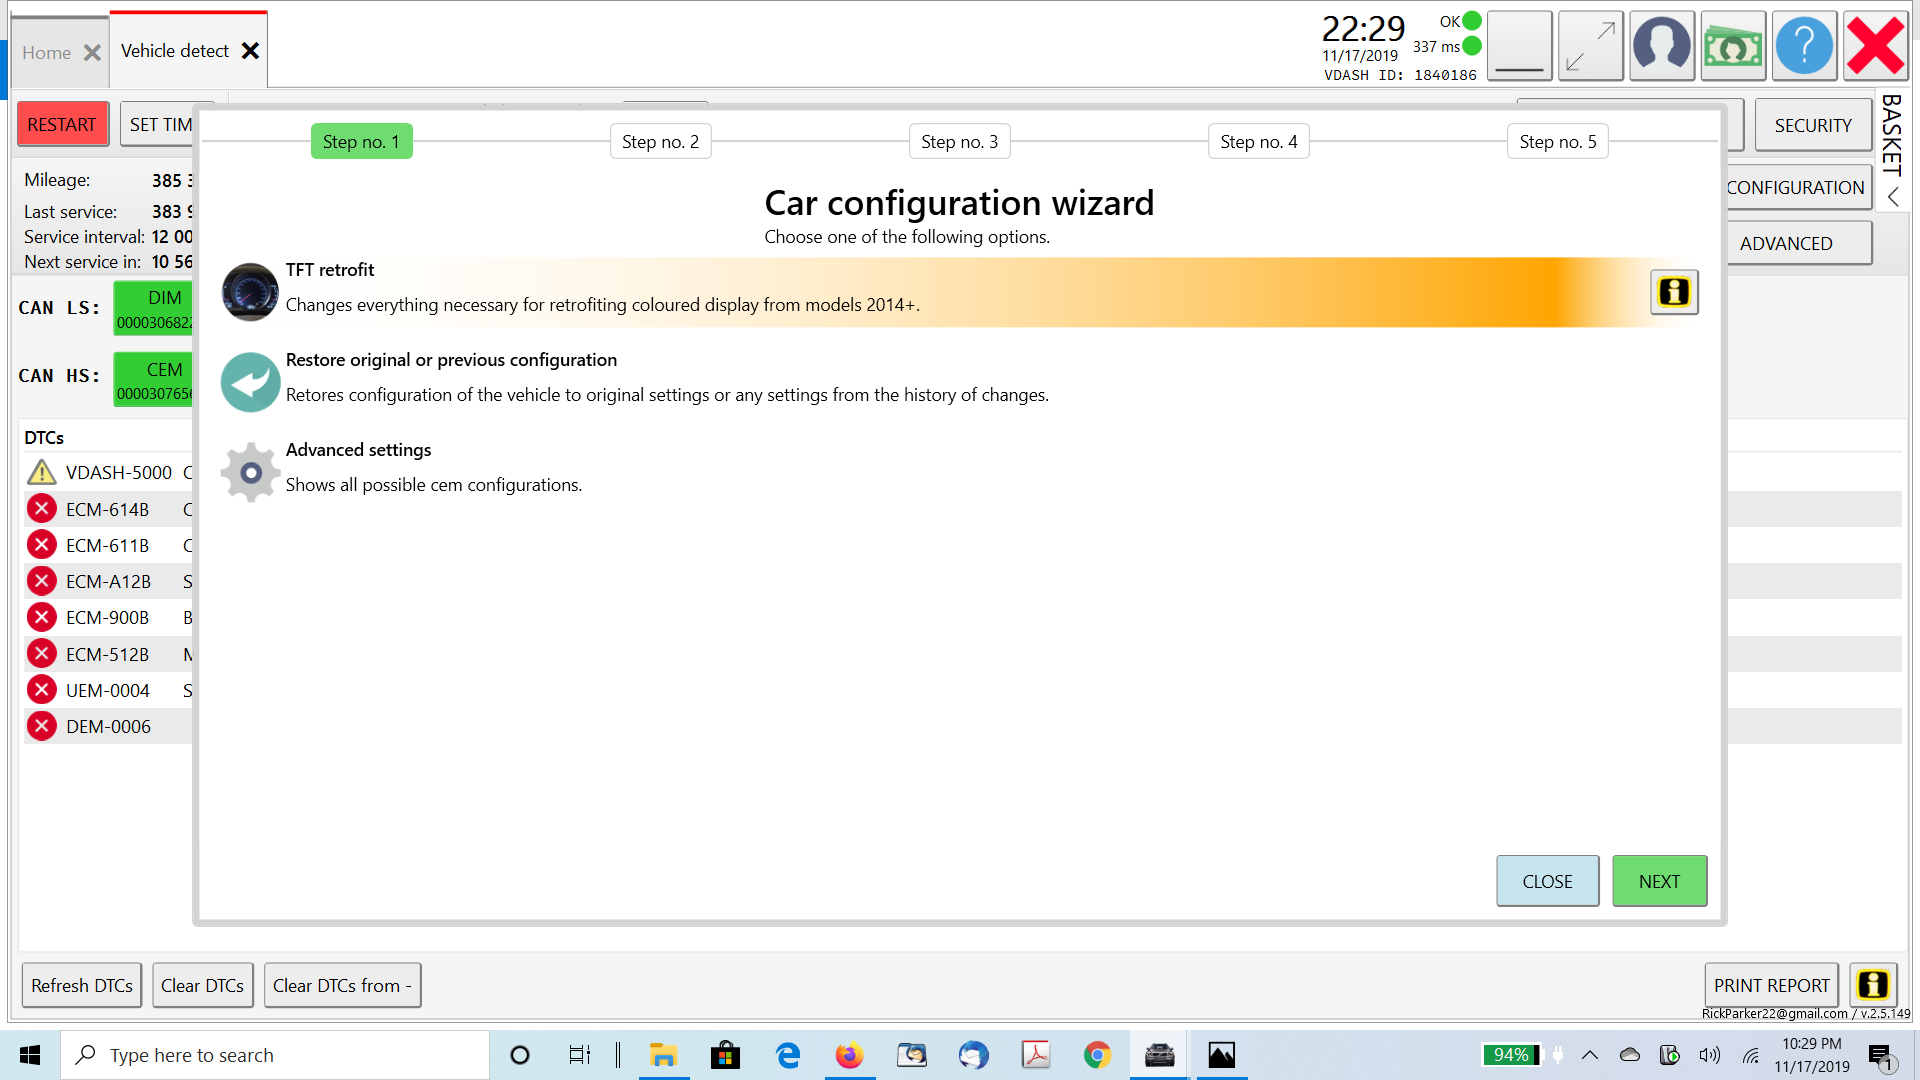Select the TFT retrofit gauge icon

click(x=250, y=292)
